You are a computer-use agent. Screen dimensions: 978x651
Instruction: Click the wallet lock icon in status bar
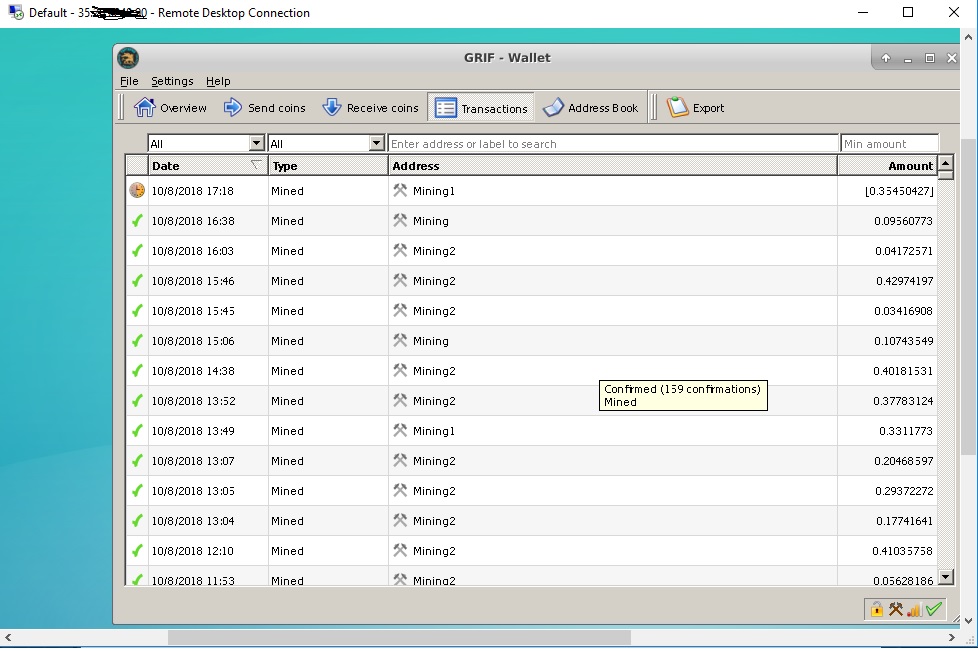(x=877, y=609)
